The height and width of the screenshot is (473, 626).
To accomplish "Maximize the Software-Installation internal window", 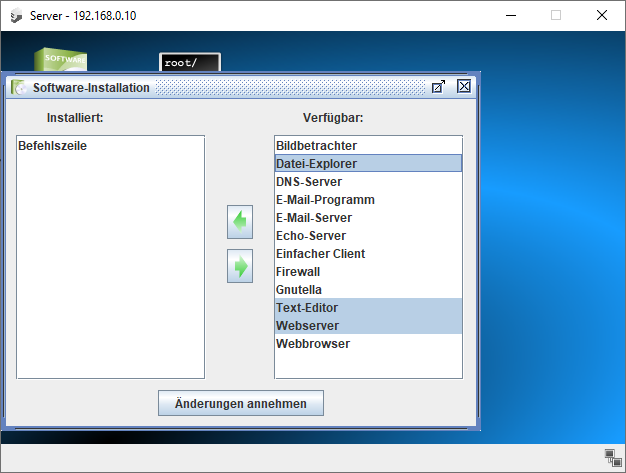I will pos(438,87).
